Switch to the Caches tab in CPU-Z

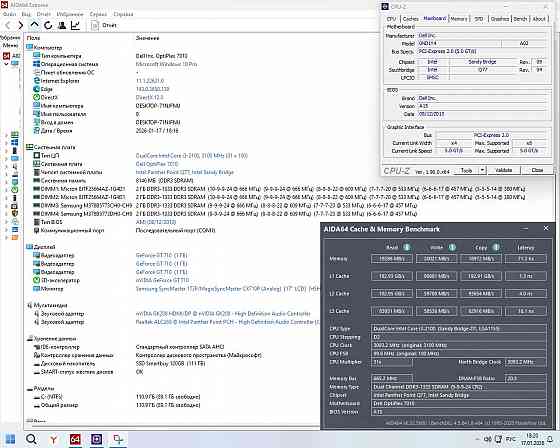coord(410,19)
